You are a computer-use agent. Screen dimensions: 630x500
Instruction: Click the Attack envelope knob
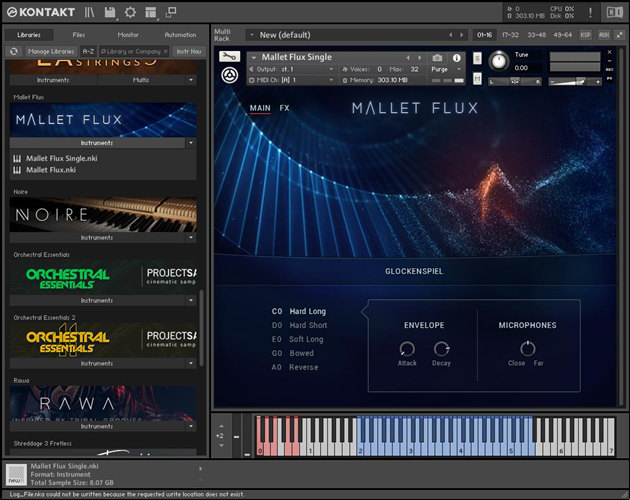click(x=407, y=349)
